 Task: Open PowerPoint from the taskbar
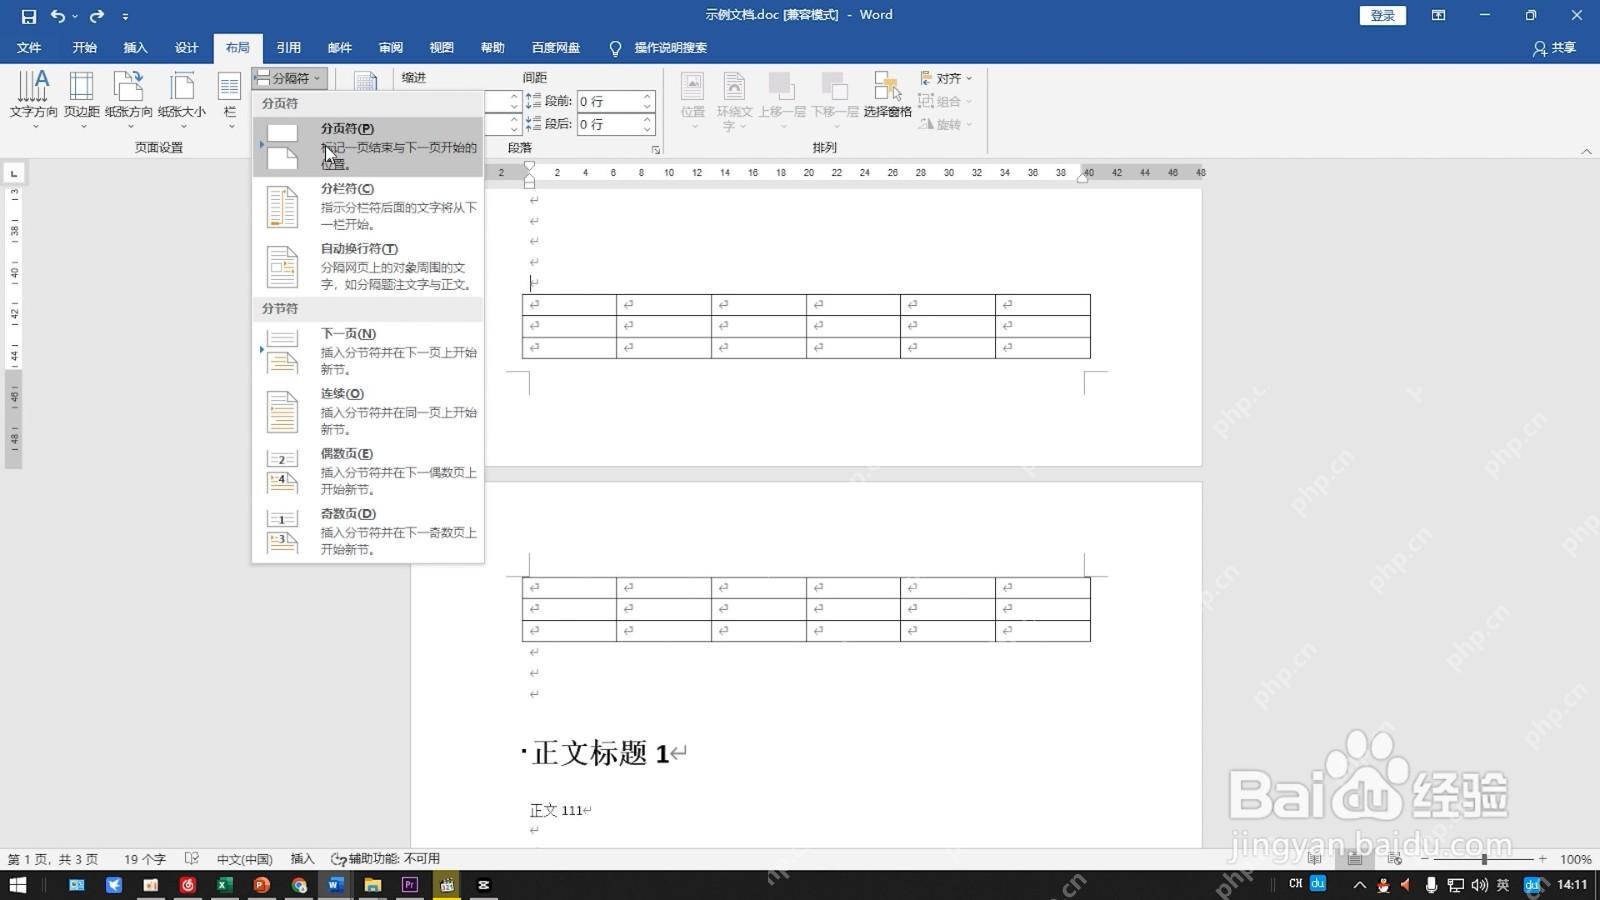(x=261, y=885)
